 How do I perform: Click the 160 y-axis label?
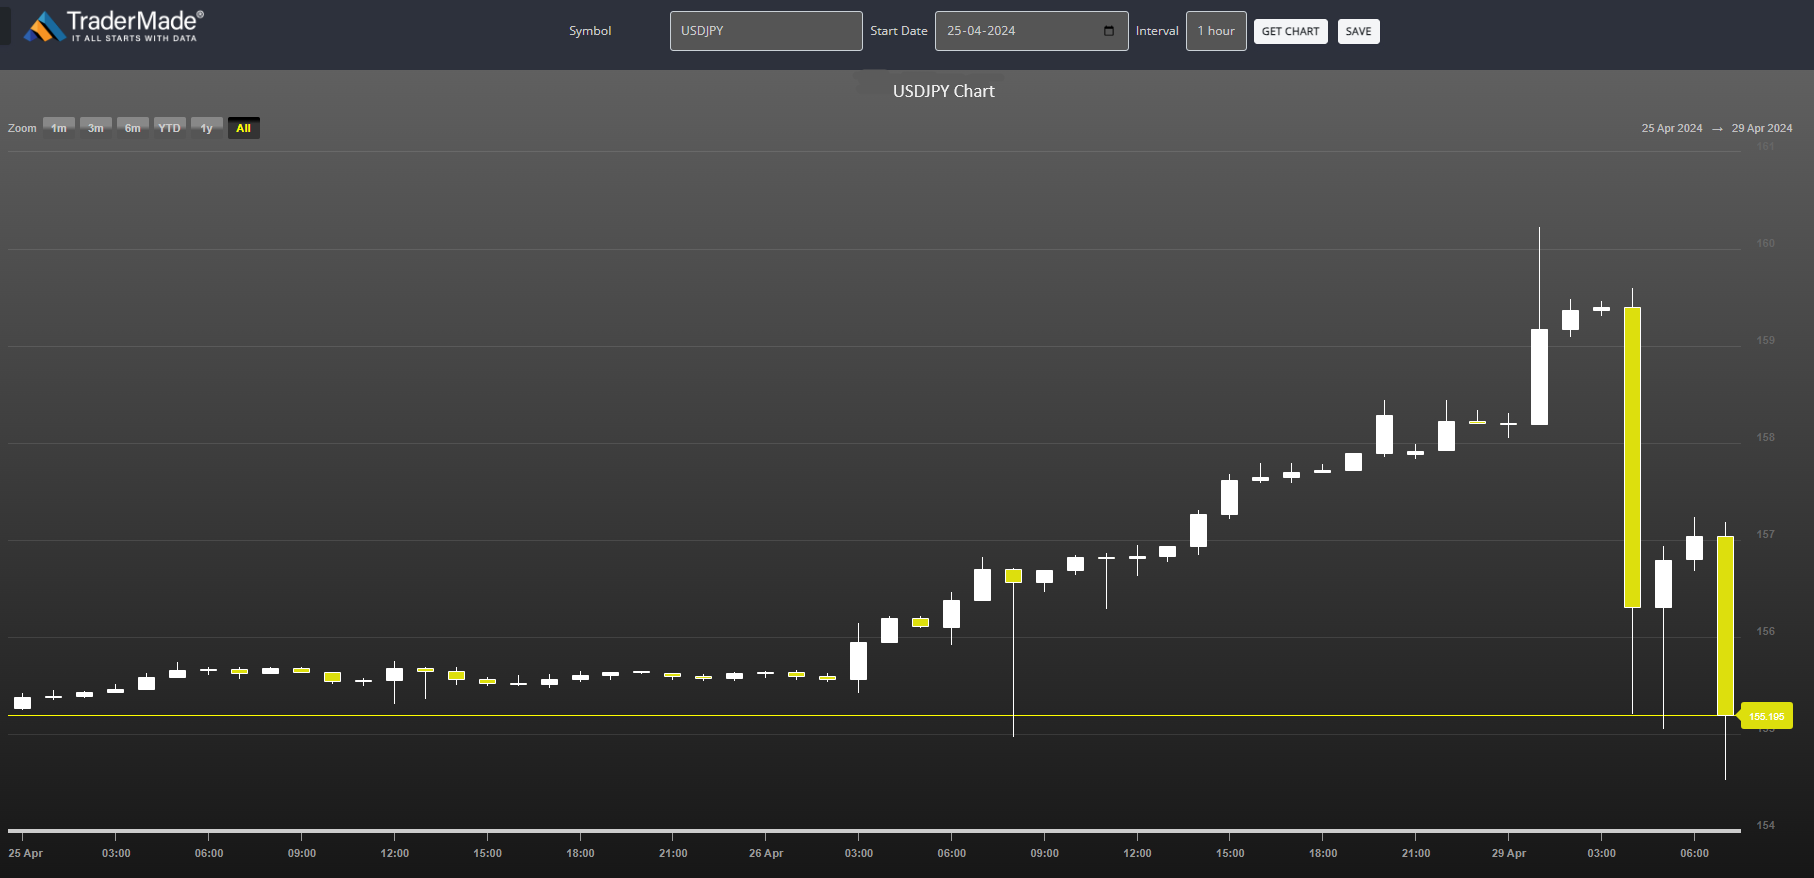(x=1766, y=243)
